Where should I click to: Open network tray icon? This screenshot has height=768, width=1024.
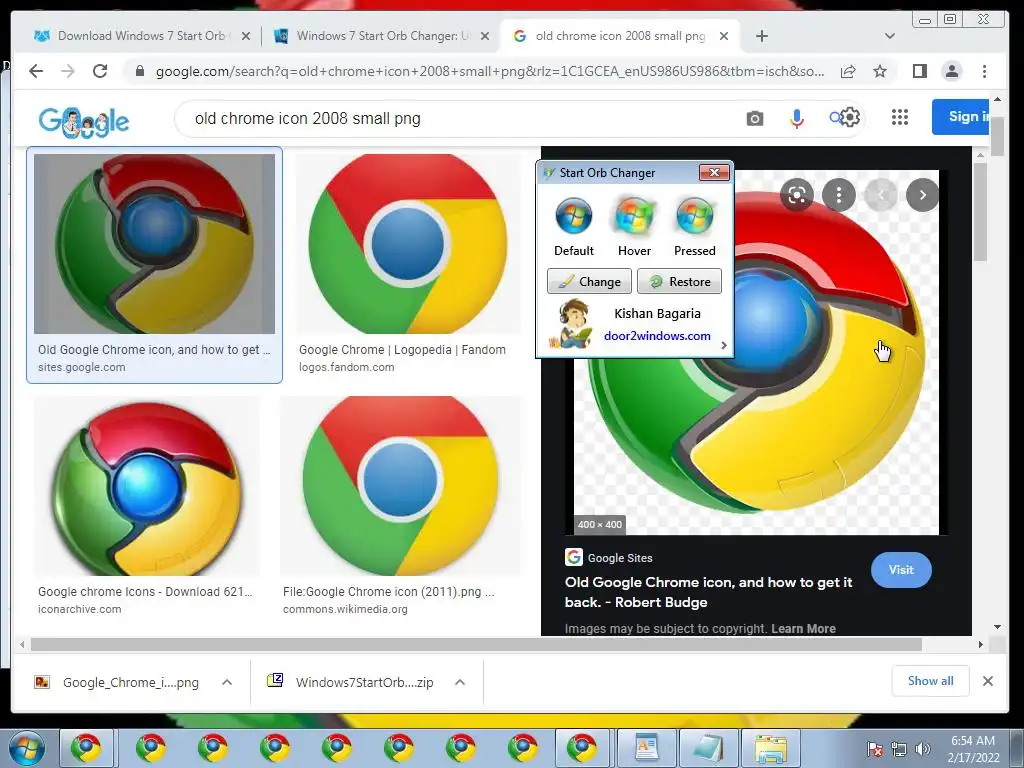[x=899, y=749]
